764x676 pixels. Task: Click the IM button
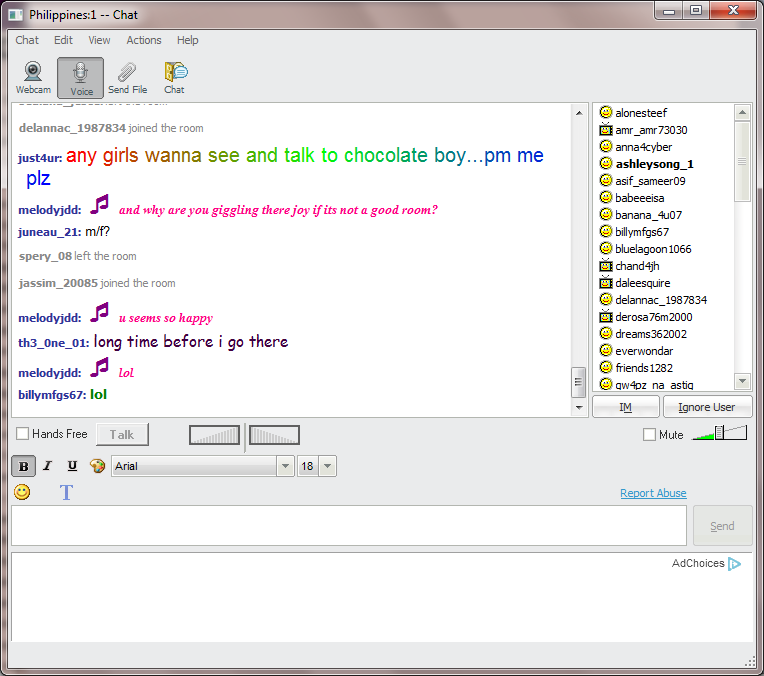tap(626, 407)
